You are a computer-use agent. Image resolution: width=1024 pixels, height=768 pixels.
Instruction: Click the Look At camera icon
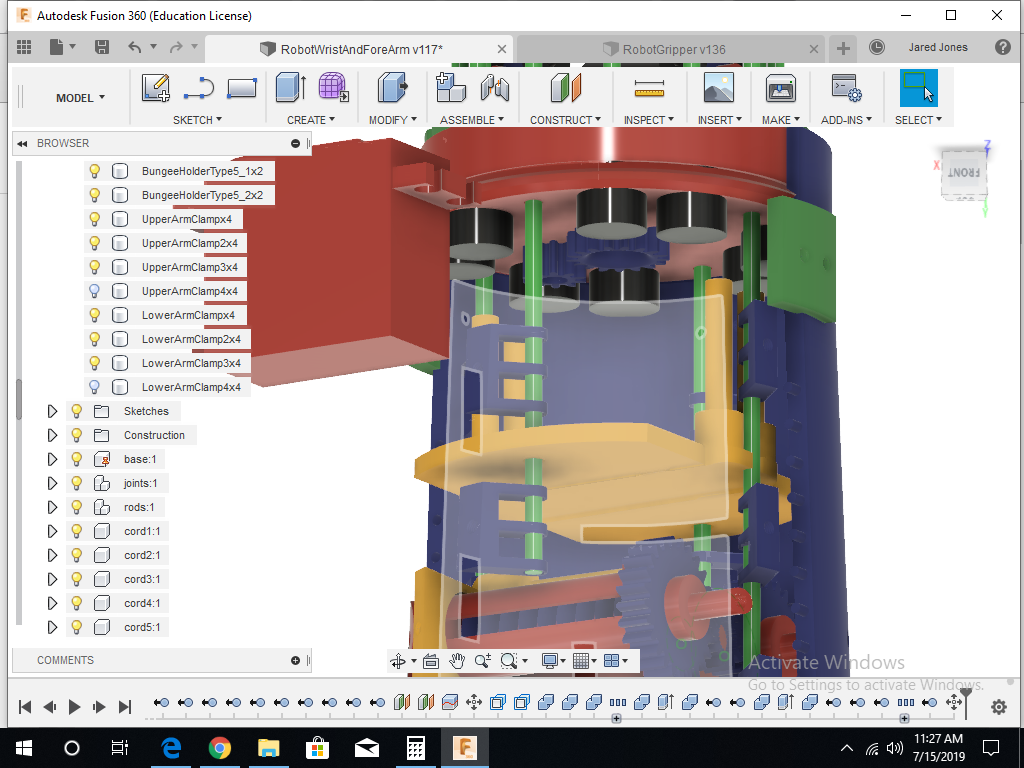[430, 662]
